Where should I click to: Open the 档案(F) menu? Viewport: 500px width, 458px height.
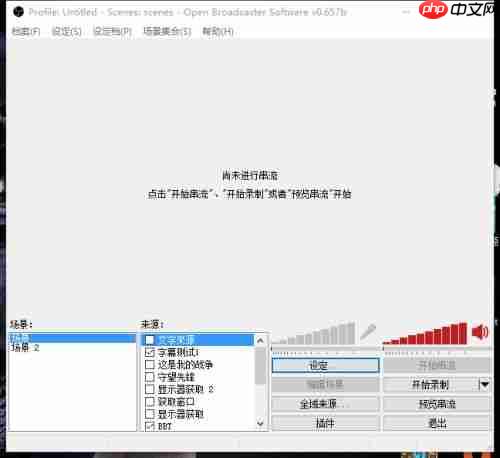click(x=26, y=32)
